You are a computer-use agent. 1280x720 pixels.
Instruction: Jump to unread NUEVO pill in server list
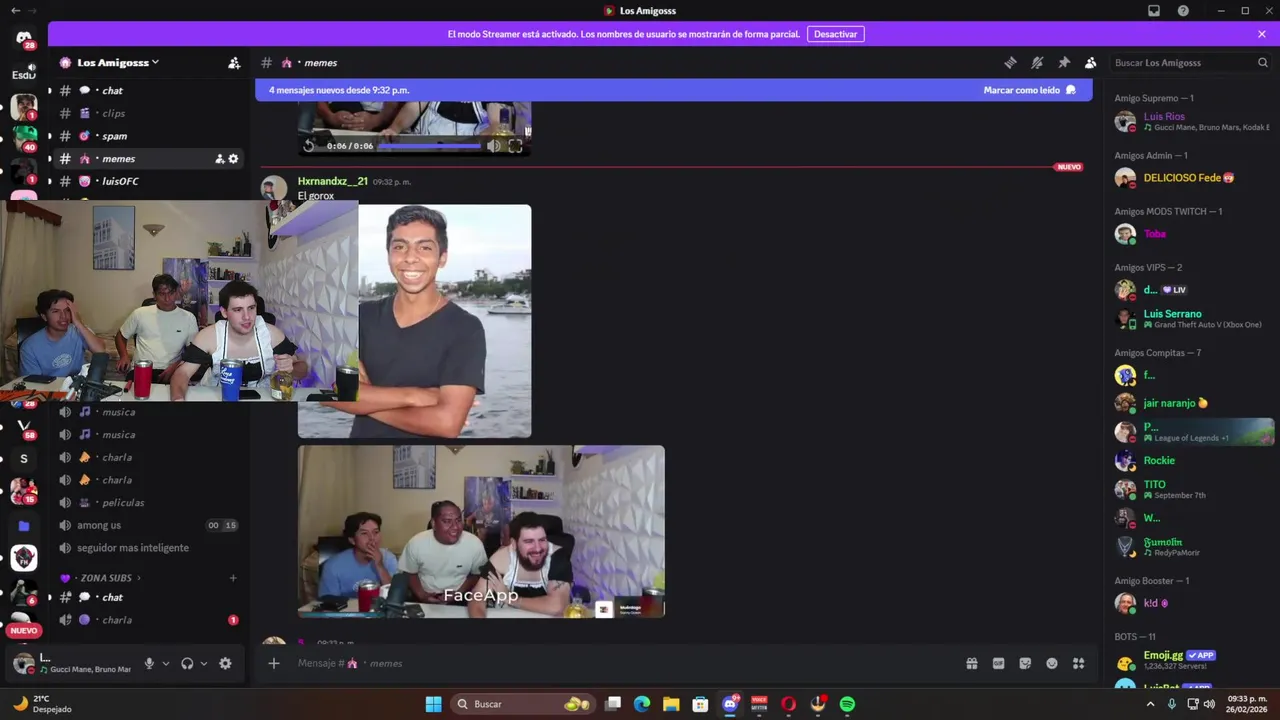point(24,630)
